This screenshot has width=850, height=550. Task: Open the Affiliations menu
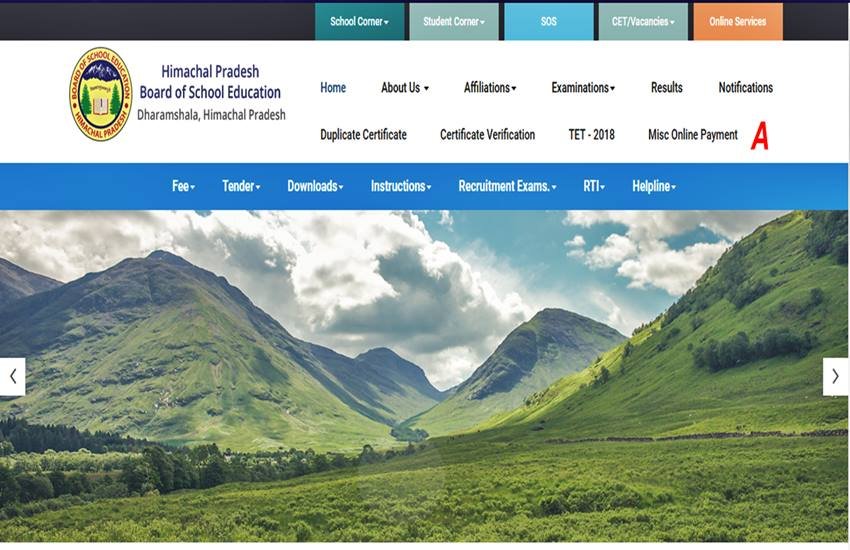click(x=490, y=88)
